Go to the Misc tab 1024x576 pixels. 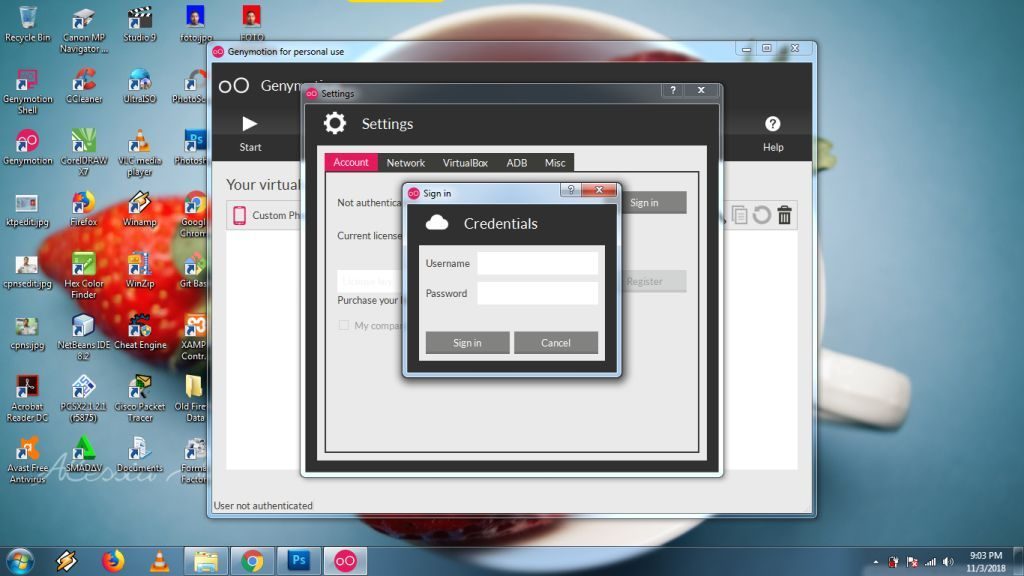pyautogui.click(x=555, y=163)
